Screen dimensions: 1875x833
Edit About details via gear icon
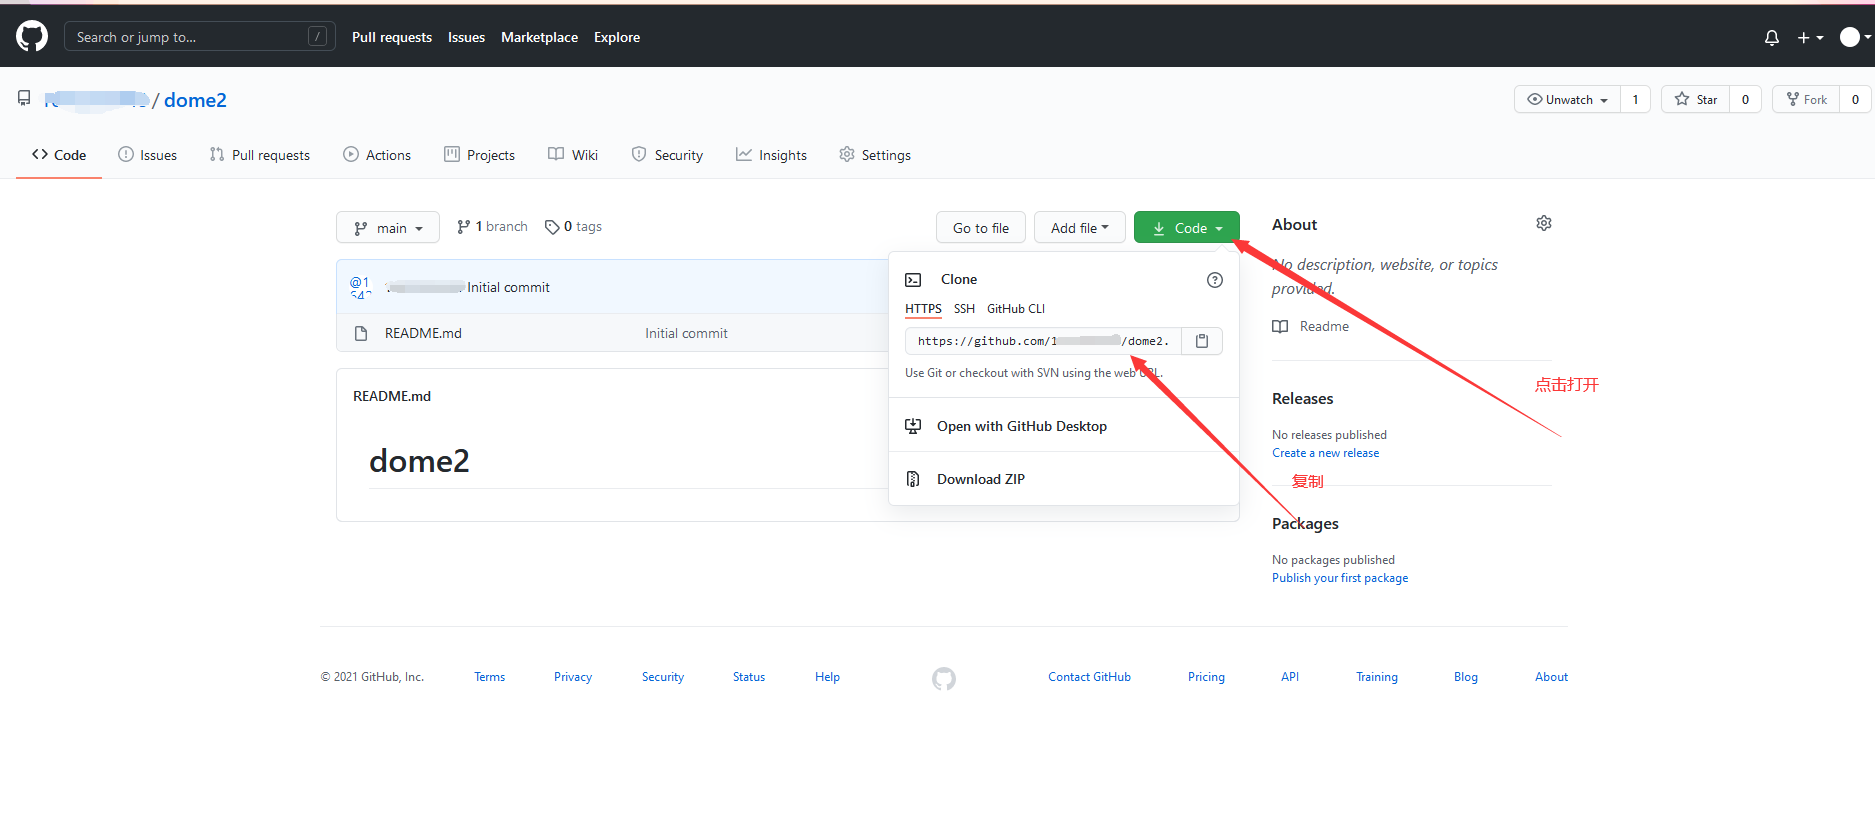(1544, 223)
